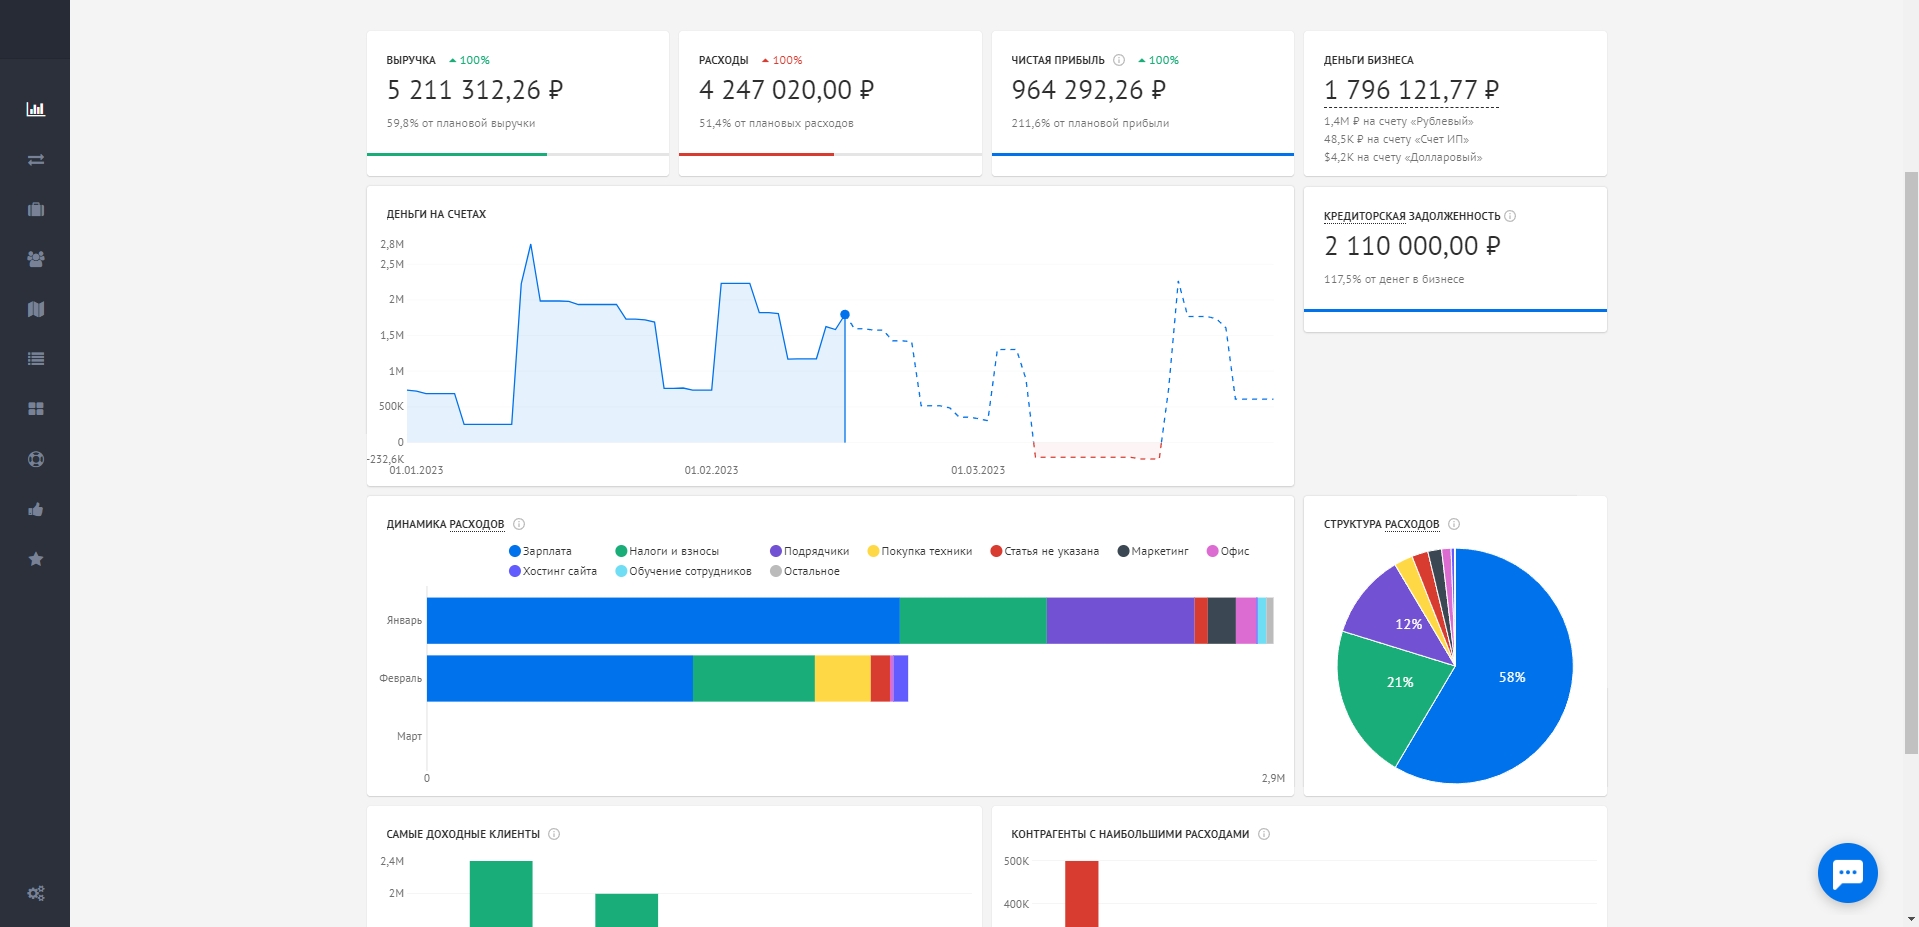Click the 1 796 121,77 ₽ business money link

pyautogui.click(x=1411, y=90)
